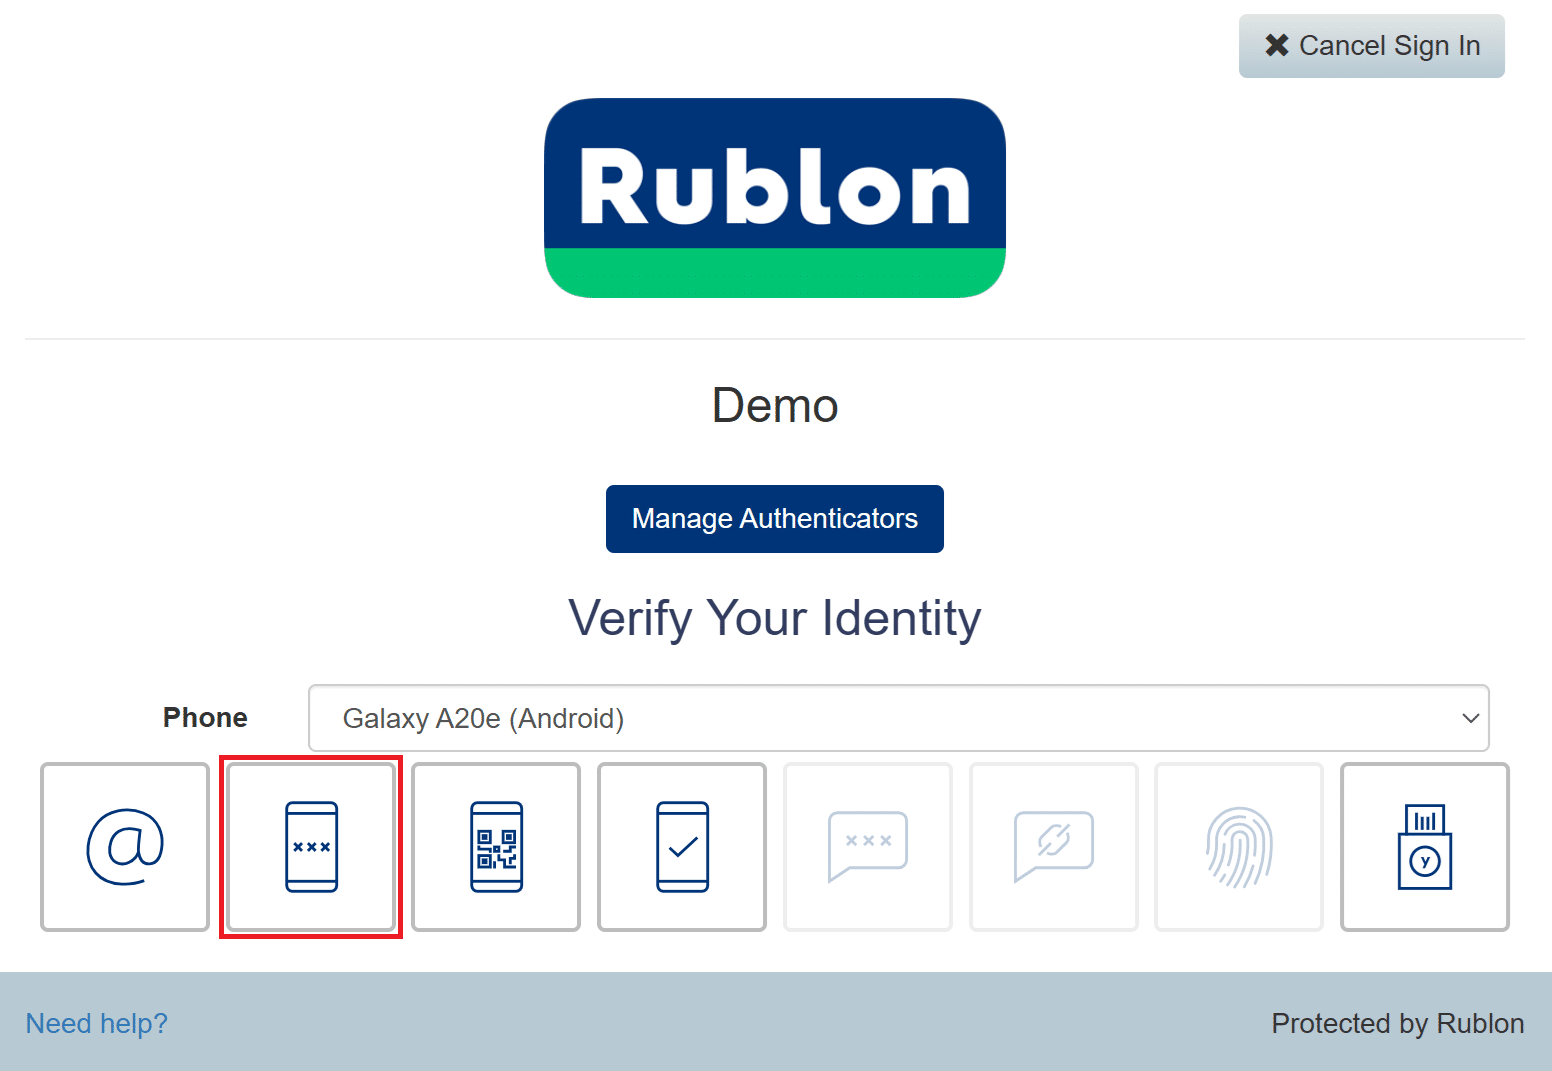This screenshot has width=1552, height=1071.
Task: Click the chevron arrow of Phone dropdown
Action: (1470, 718)
